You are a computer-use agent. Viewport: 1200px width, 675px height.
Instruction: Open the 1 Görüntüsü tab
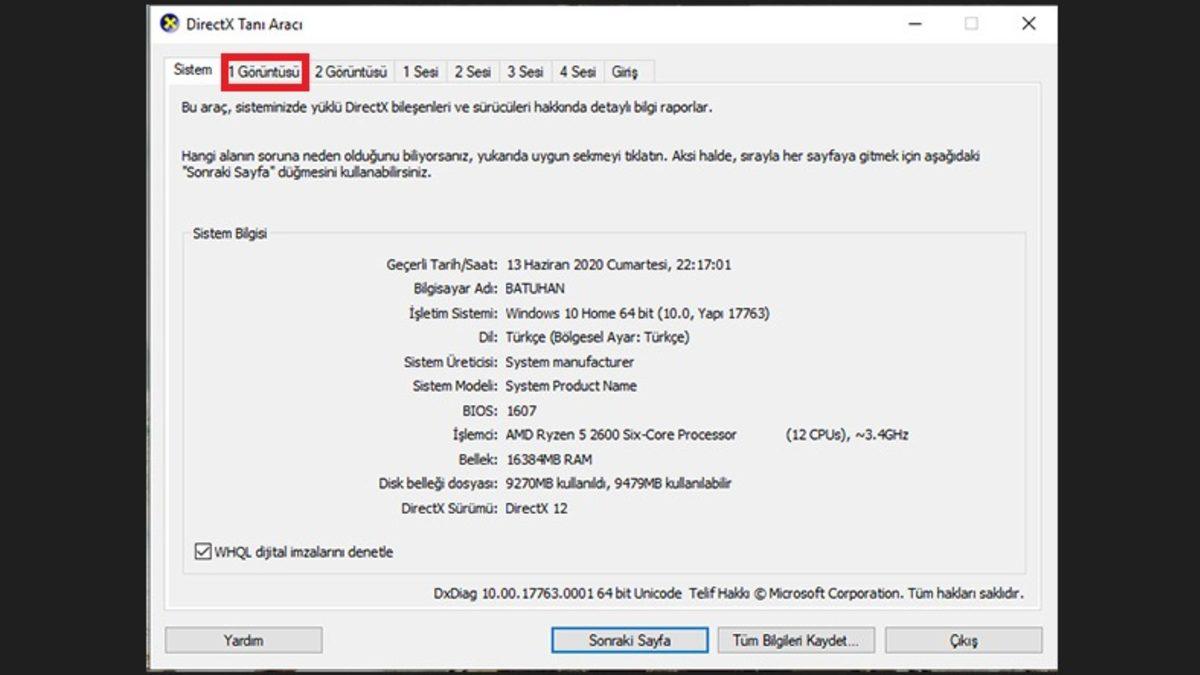(264, 72)
